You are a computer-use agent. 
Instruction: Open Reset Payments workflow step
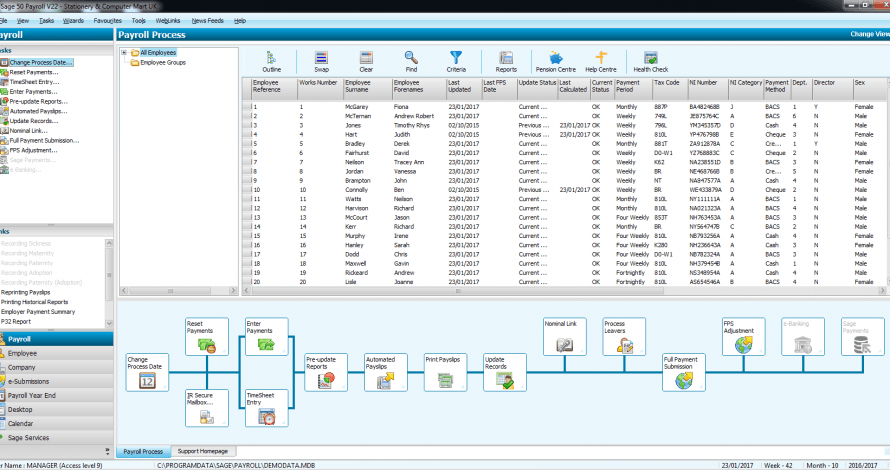click(207, 337)
